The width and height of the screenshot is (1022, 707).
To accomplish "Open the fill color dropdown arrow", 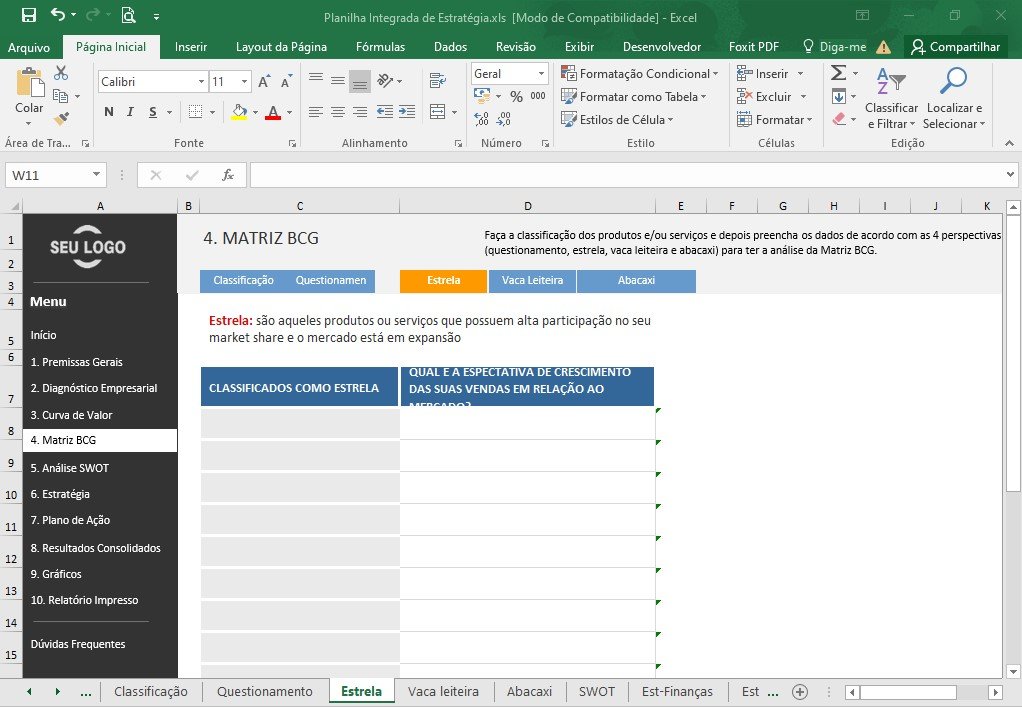I will [256, 113].
